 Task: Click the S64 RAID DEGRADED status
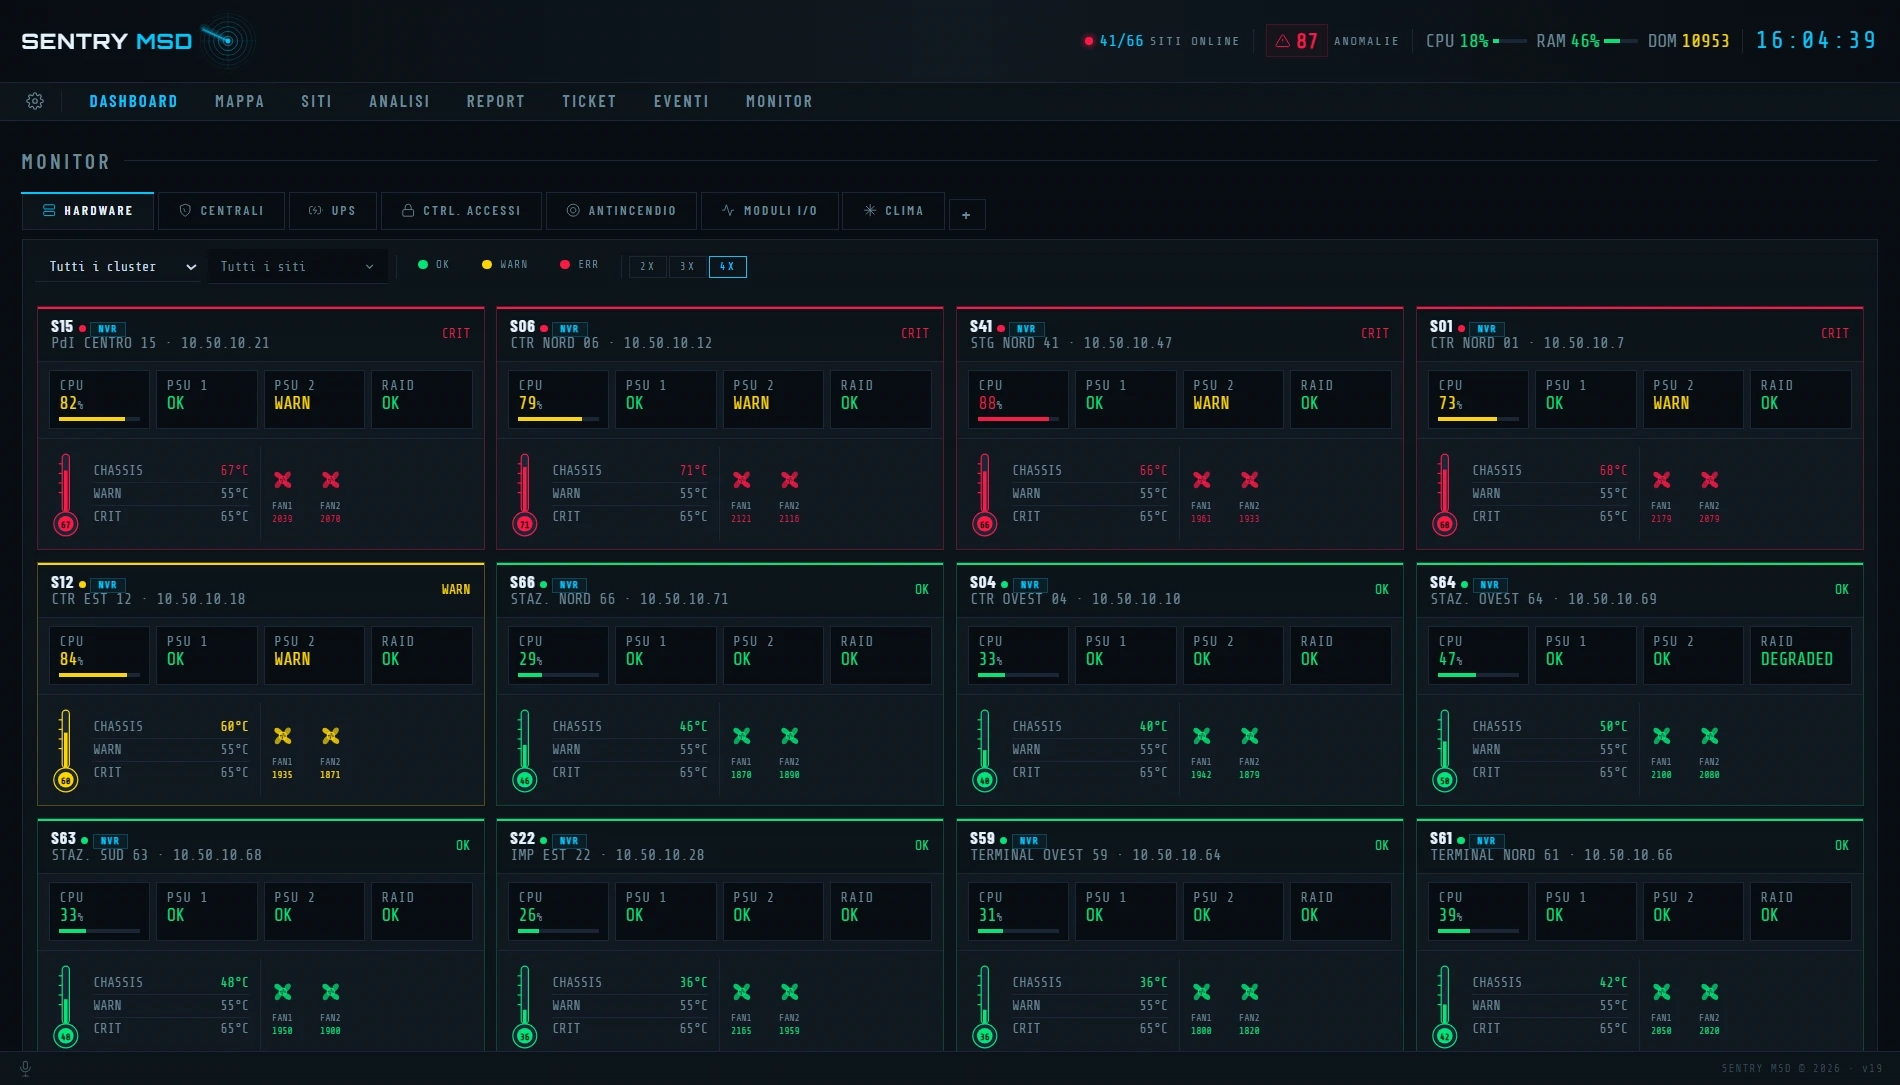click(1797, 659)
